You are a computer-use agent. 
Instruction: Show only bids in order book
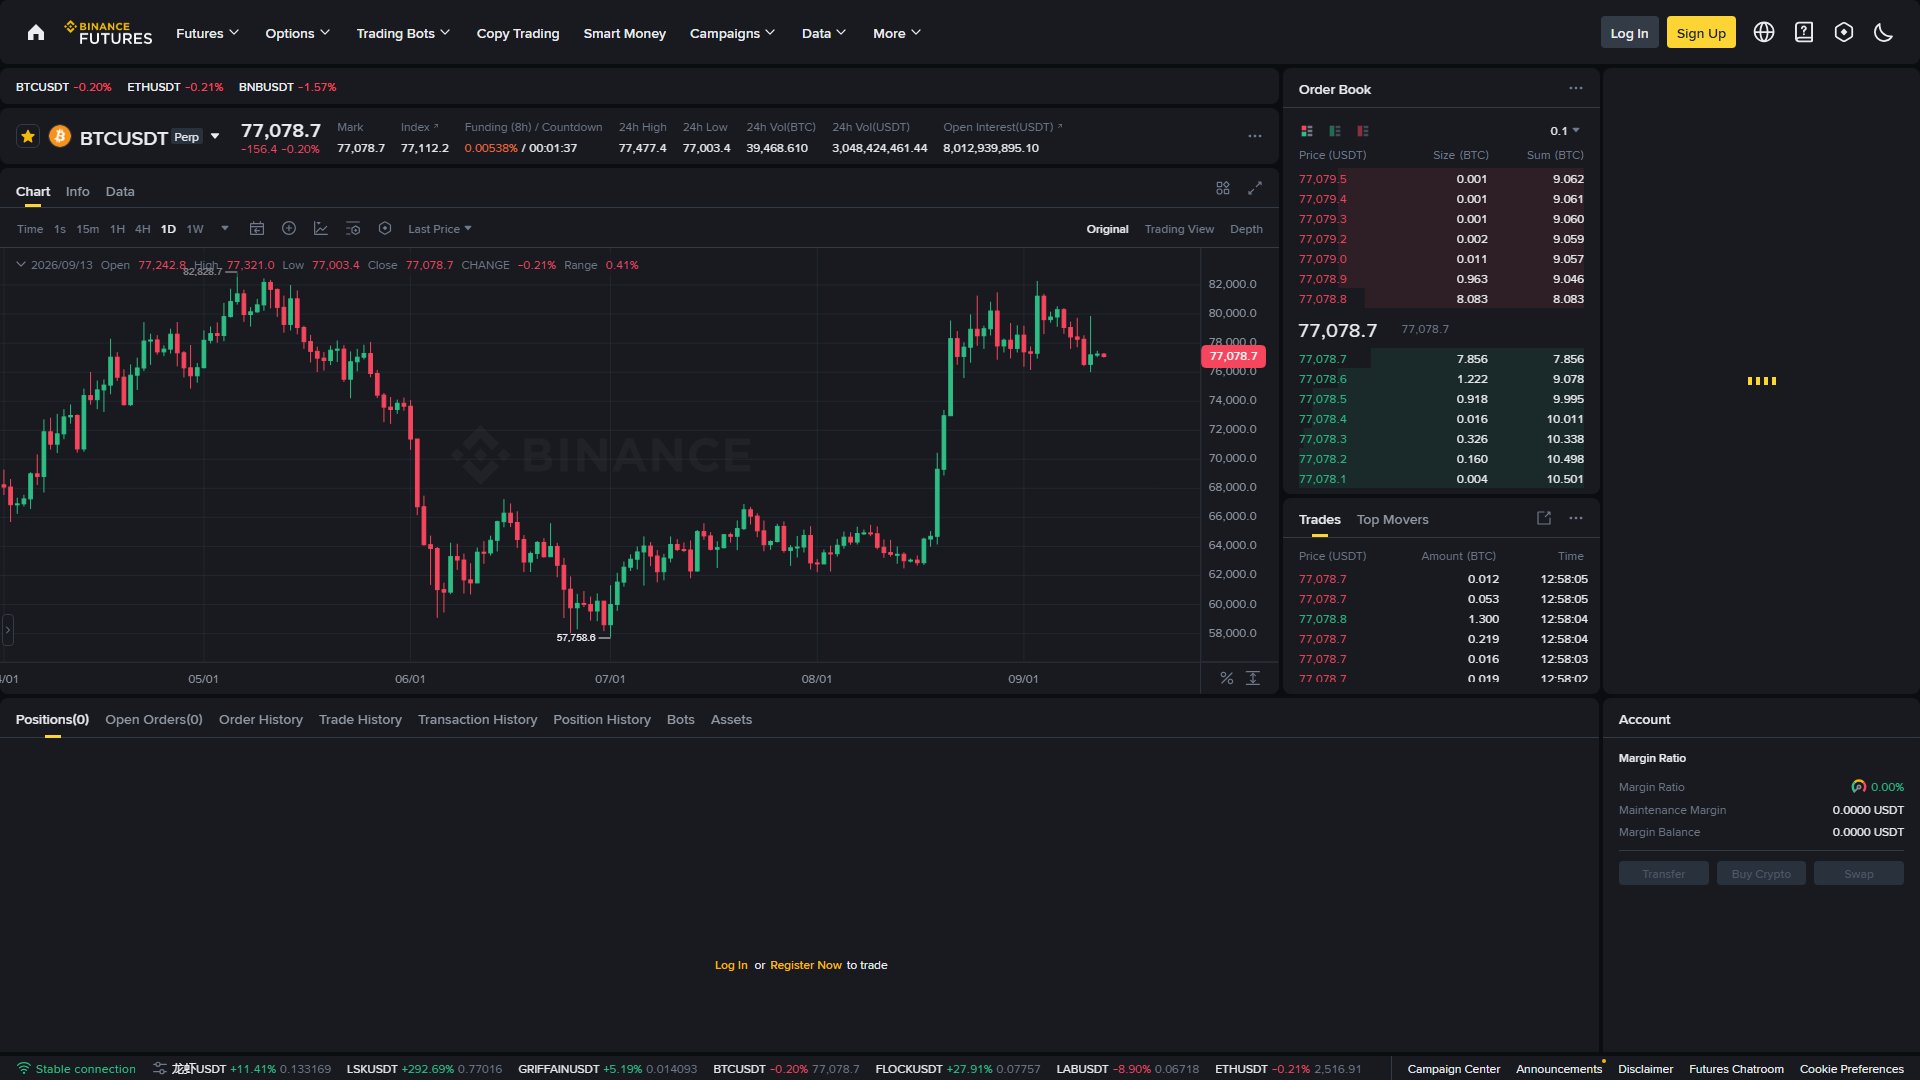tap(1335, 131)
